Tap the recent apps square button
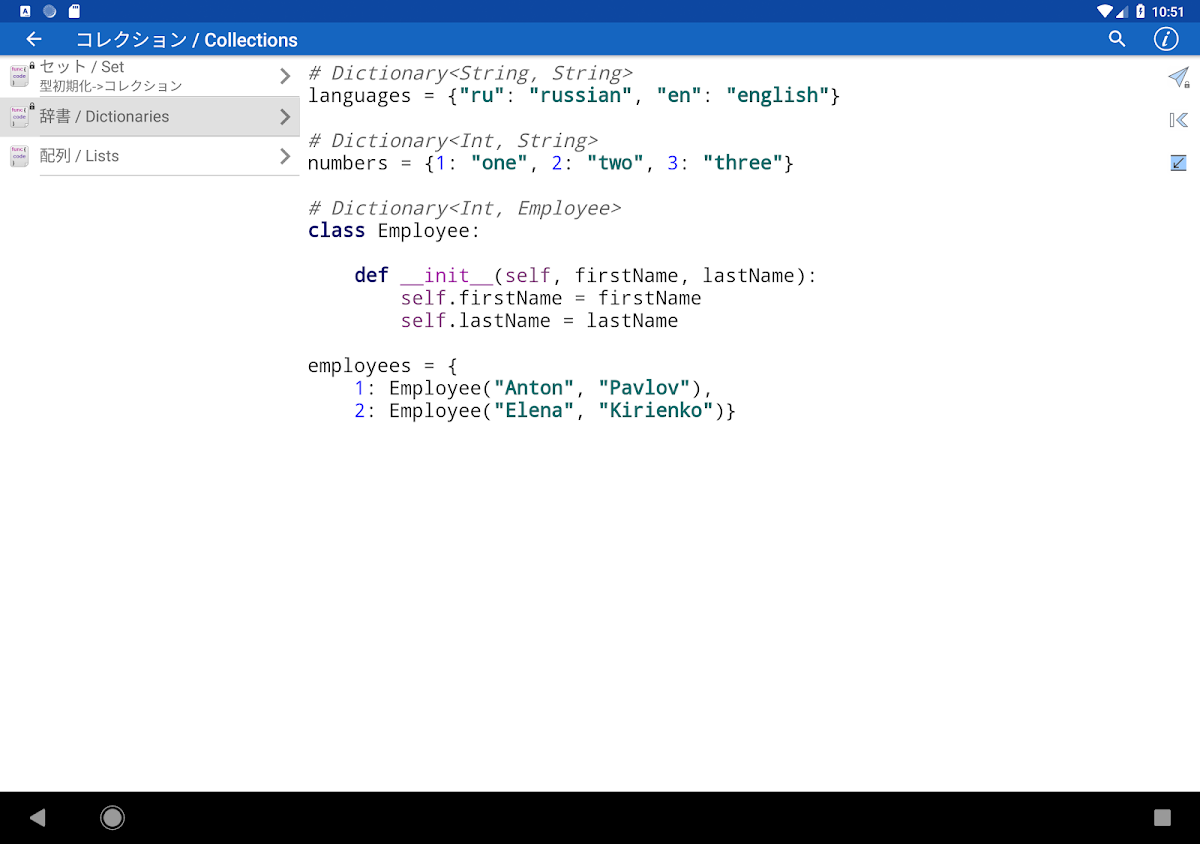Viewport: 1200px width, 844px height. [1162, 818]
